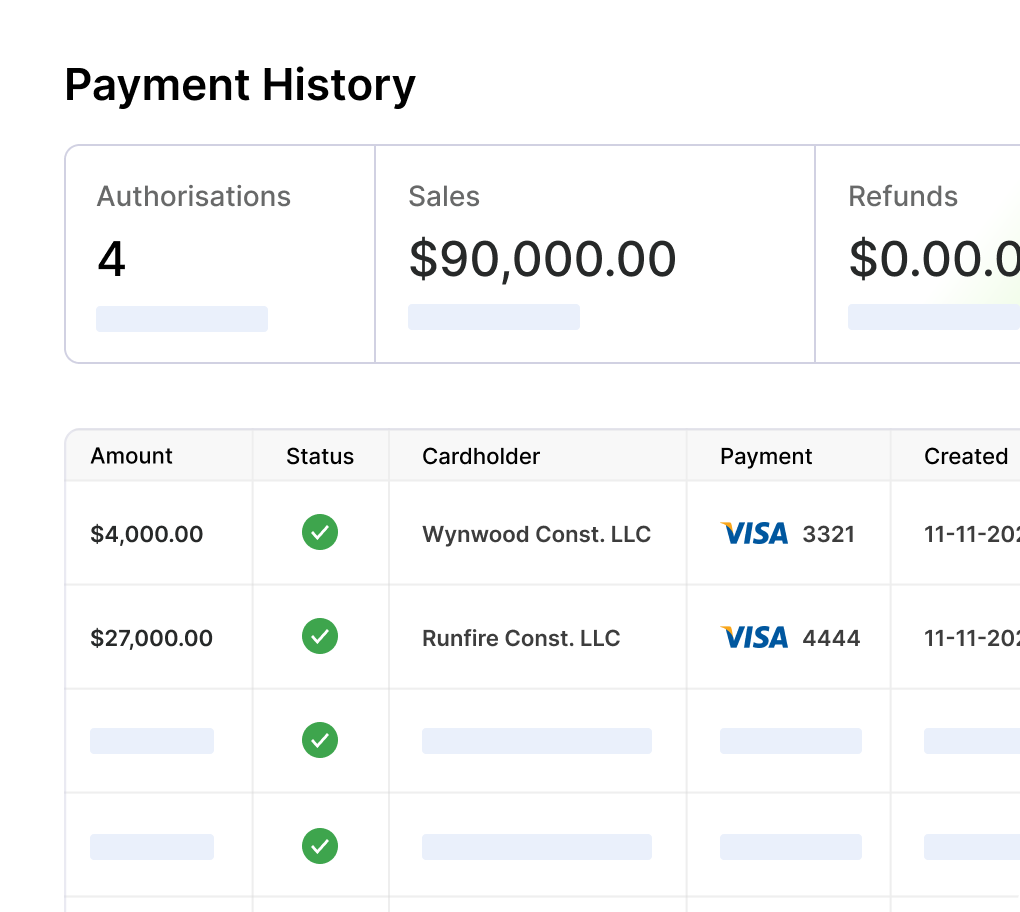Image resolution: width=1020 pixels, height=912 pixels.
Task: Click the Payment History heading
Action: pos(240,85)
